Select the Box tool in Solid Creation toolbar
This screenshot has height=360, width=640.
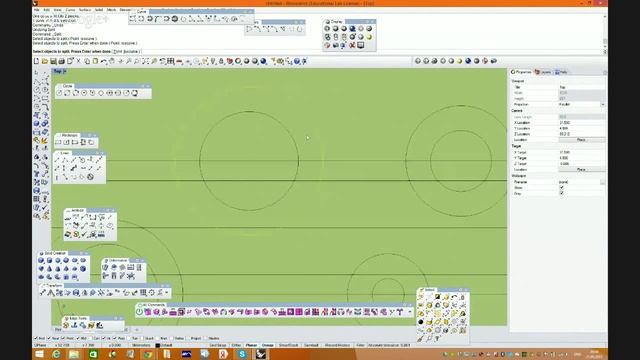point(41,260)
